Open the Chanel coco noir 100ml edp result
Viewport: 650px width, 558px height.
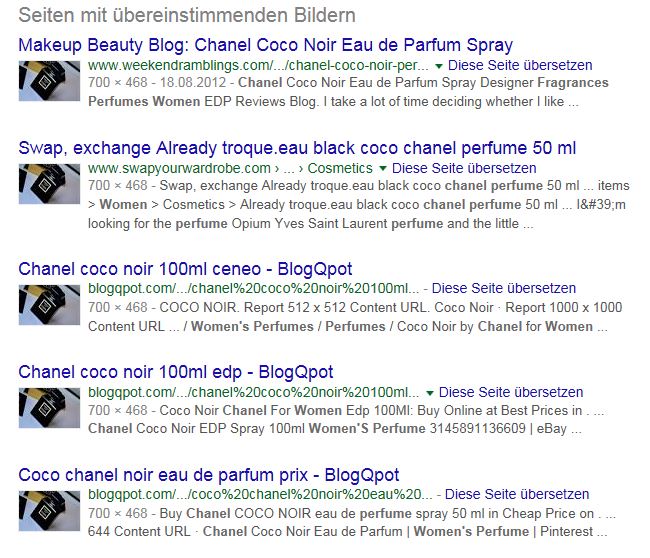pos(176,372)
